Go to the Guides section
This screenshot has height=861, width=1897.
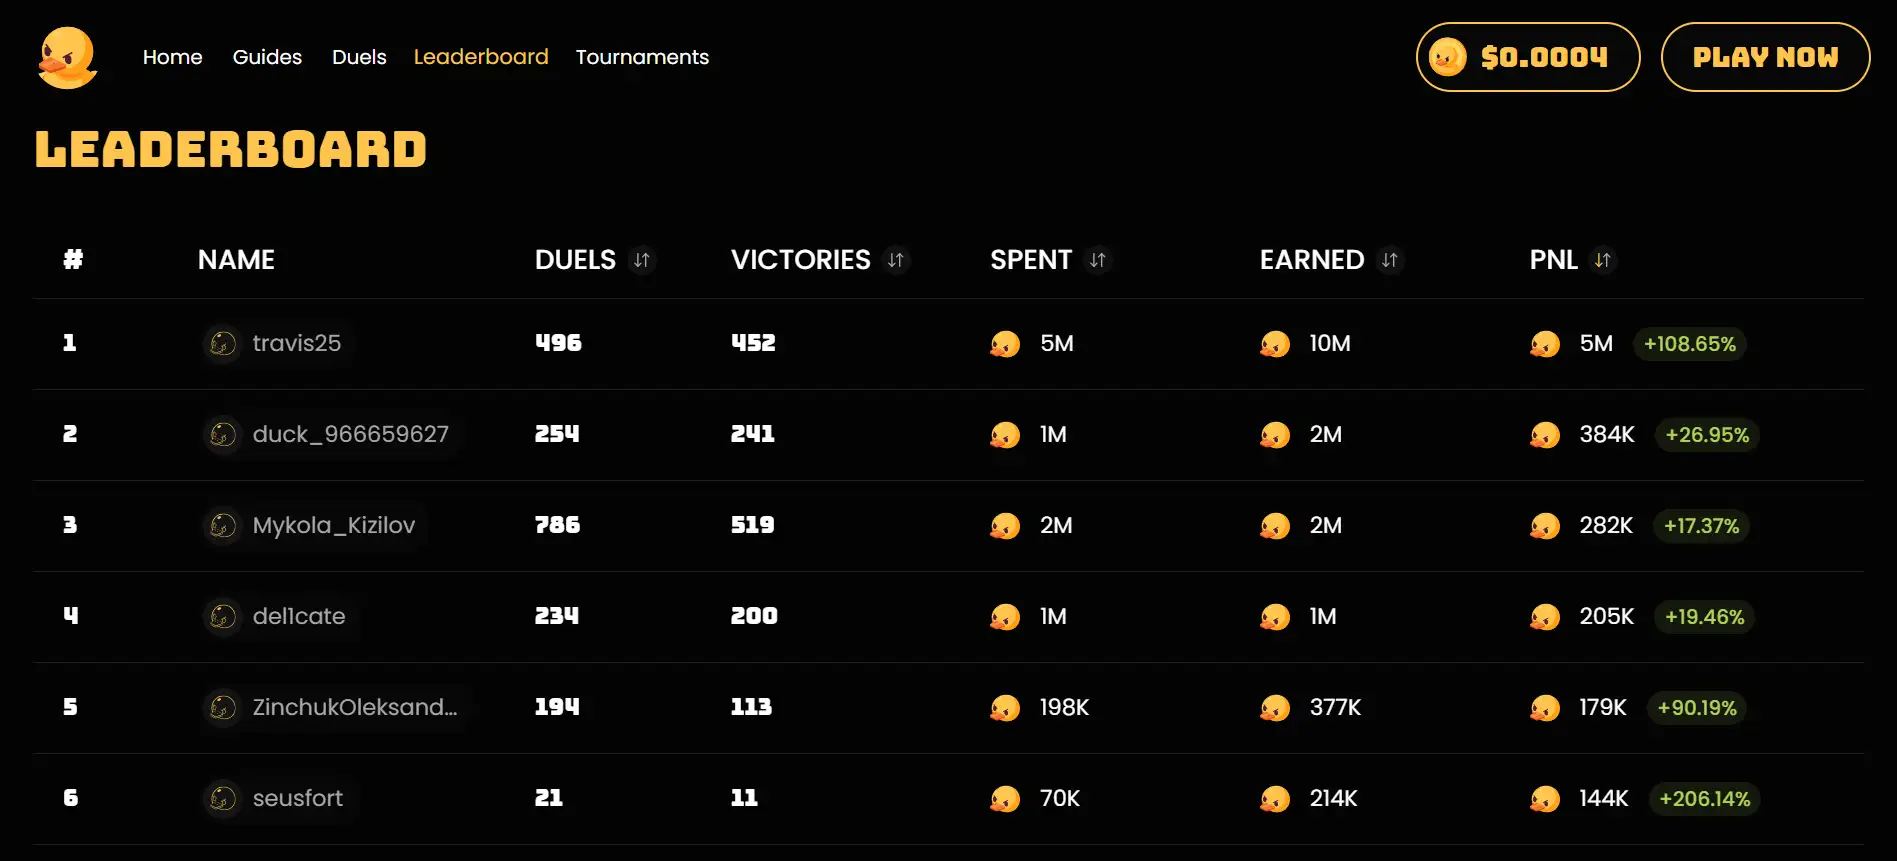click(267, 58)
